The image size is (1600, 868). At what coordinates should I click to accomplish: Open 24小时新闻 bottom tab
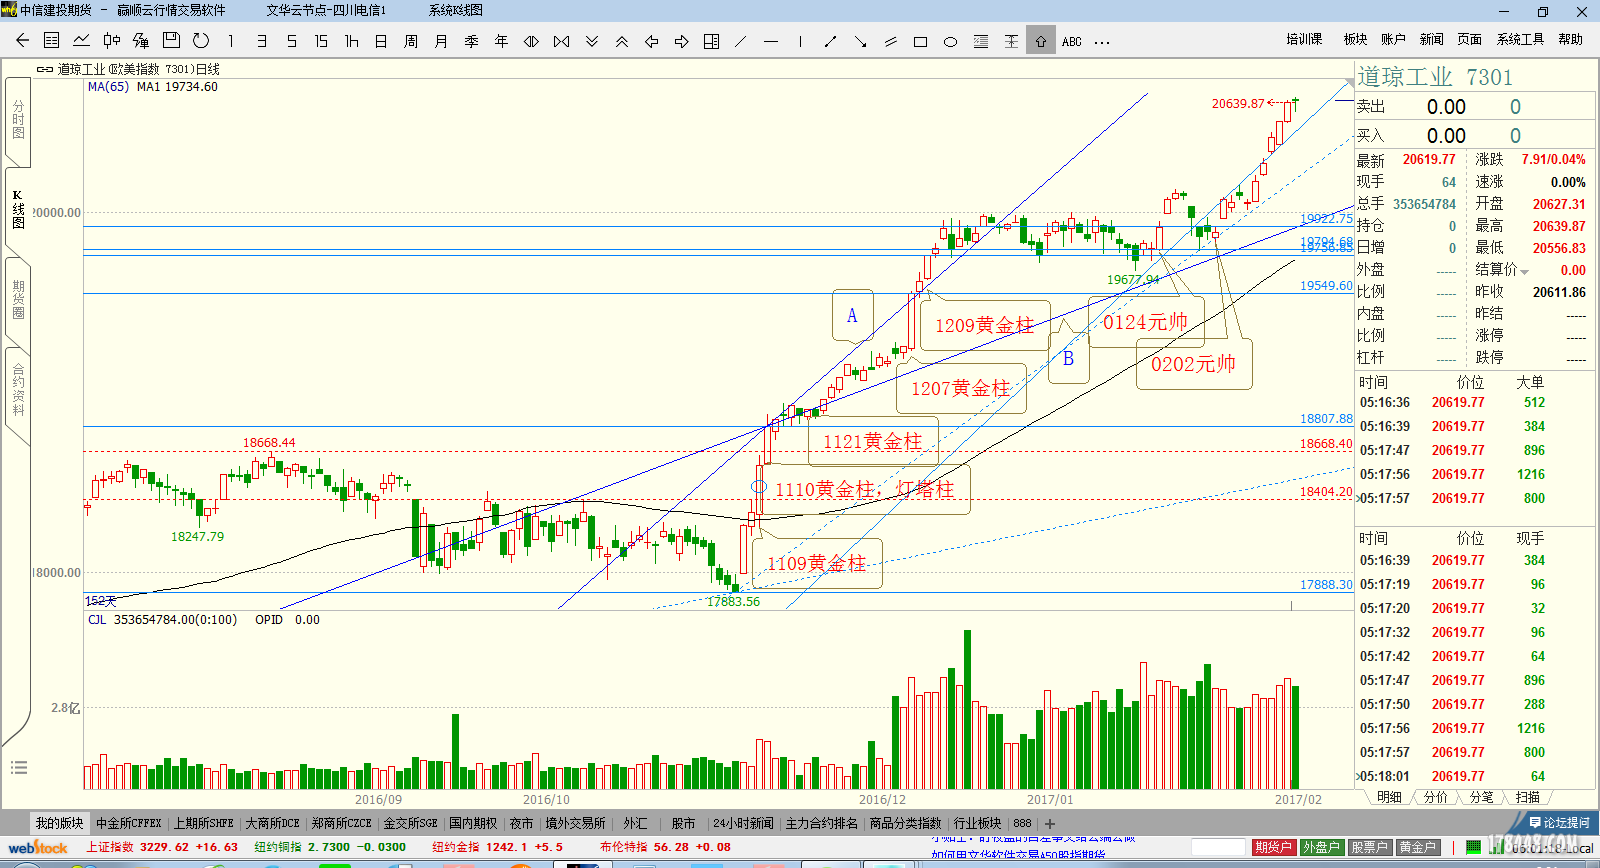(x=743, y=823)
